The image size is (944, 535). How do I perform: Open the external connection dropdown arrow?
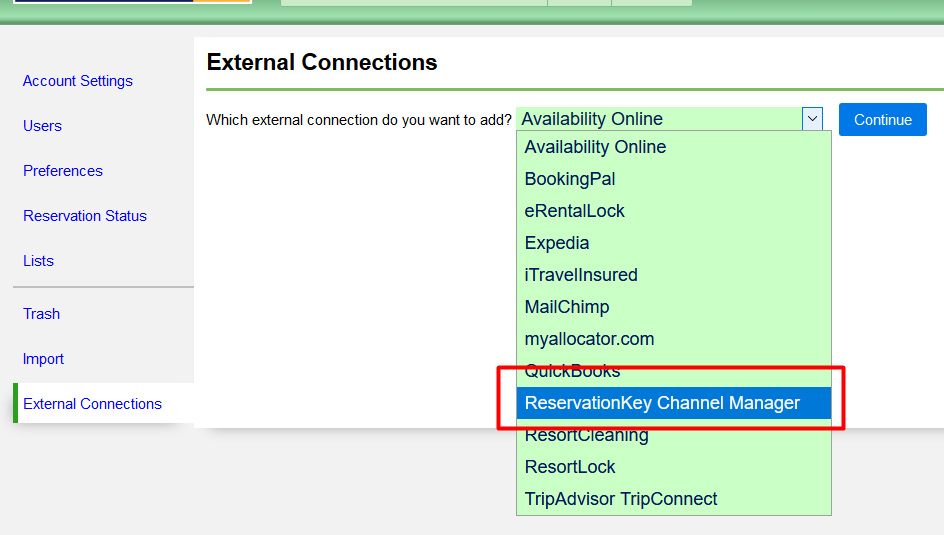(x=812, y=119)
